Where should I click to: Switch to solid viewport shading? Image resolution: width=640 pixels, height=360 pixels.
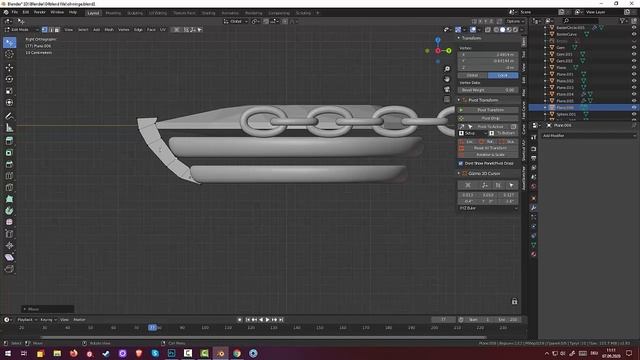[x=502, y=29]
